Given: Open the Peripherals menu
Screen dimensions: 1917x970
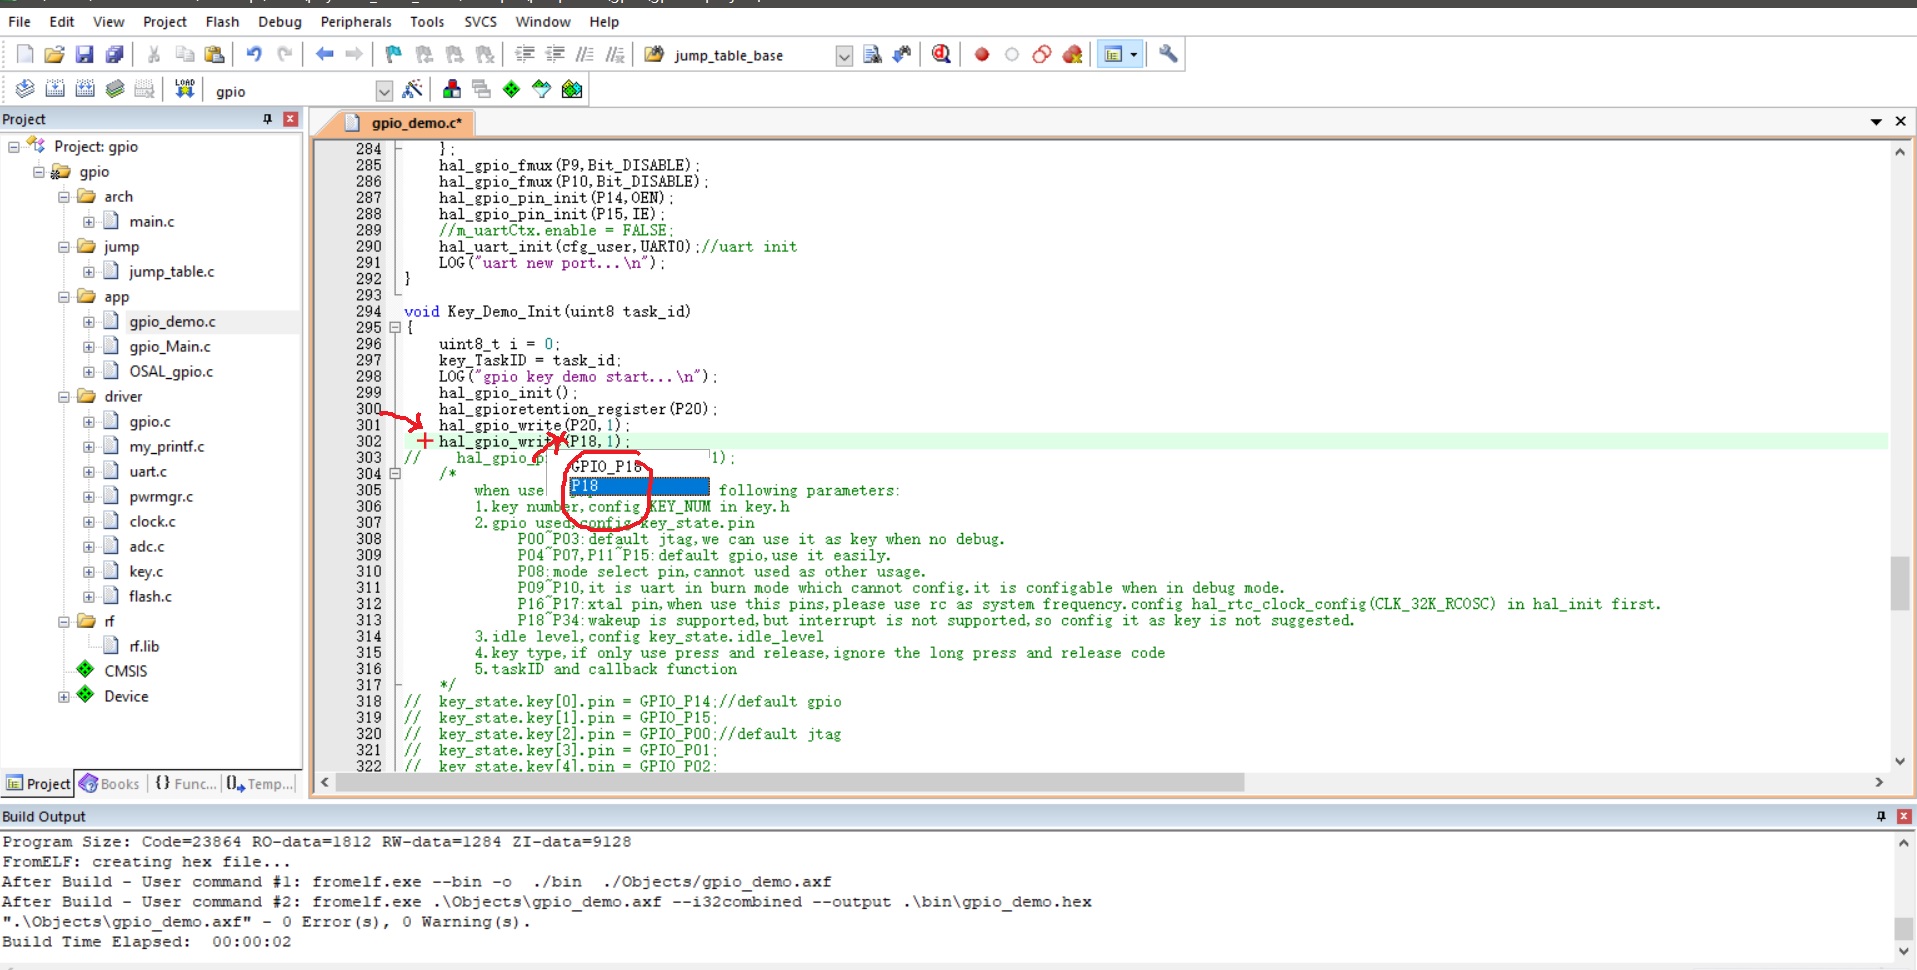Looking at the screenshot, I should tap(356, 21).
